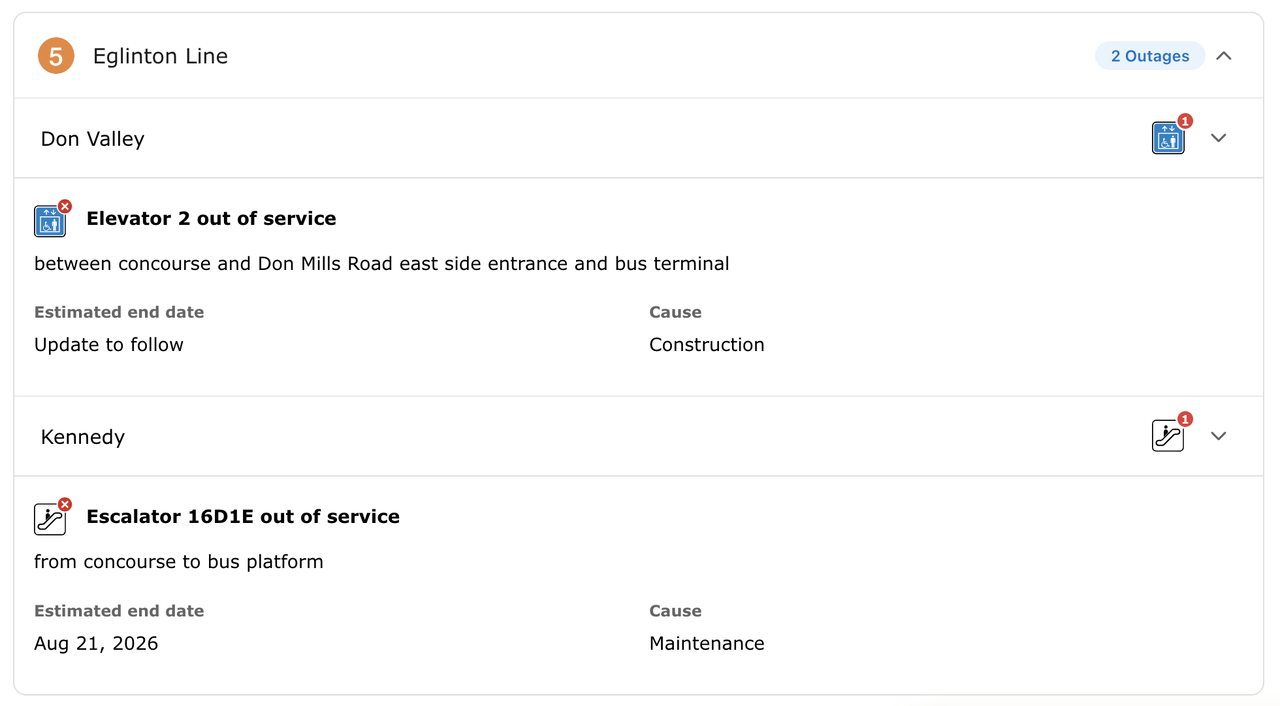Click the 2 Outages badge
This screenshot has height=706, width=1280.
(1149, 56)
